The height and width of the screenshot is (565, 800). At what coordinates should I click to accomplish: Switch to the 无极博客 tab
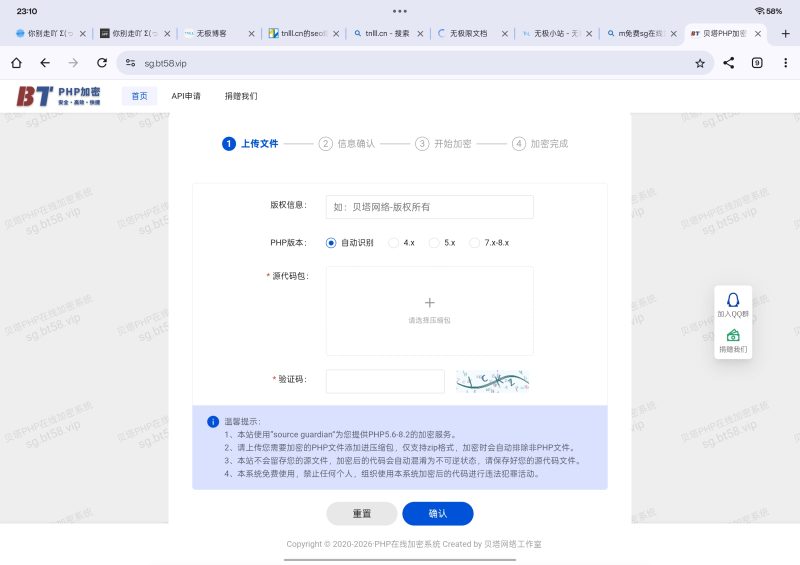tap(212, 34)
